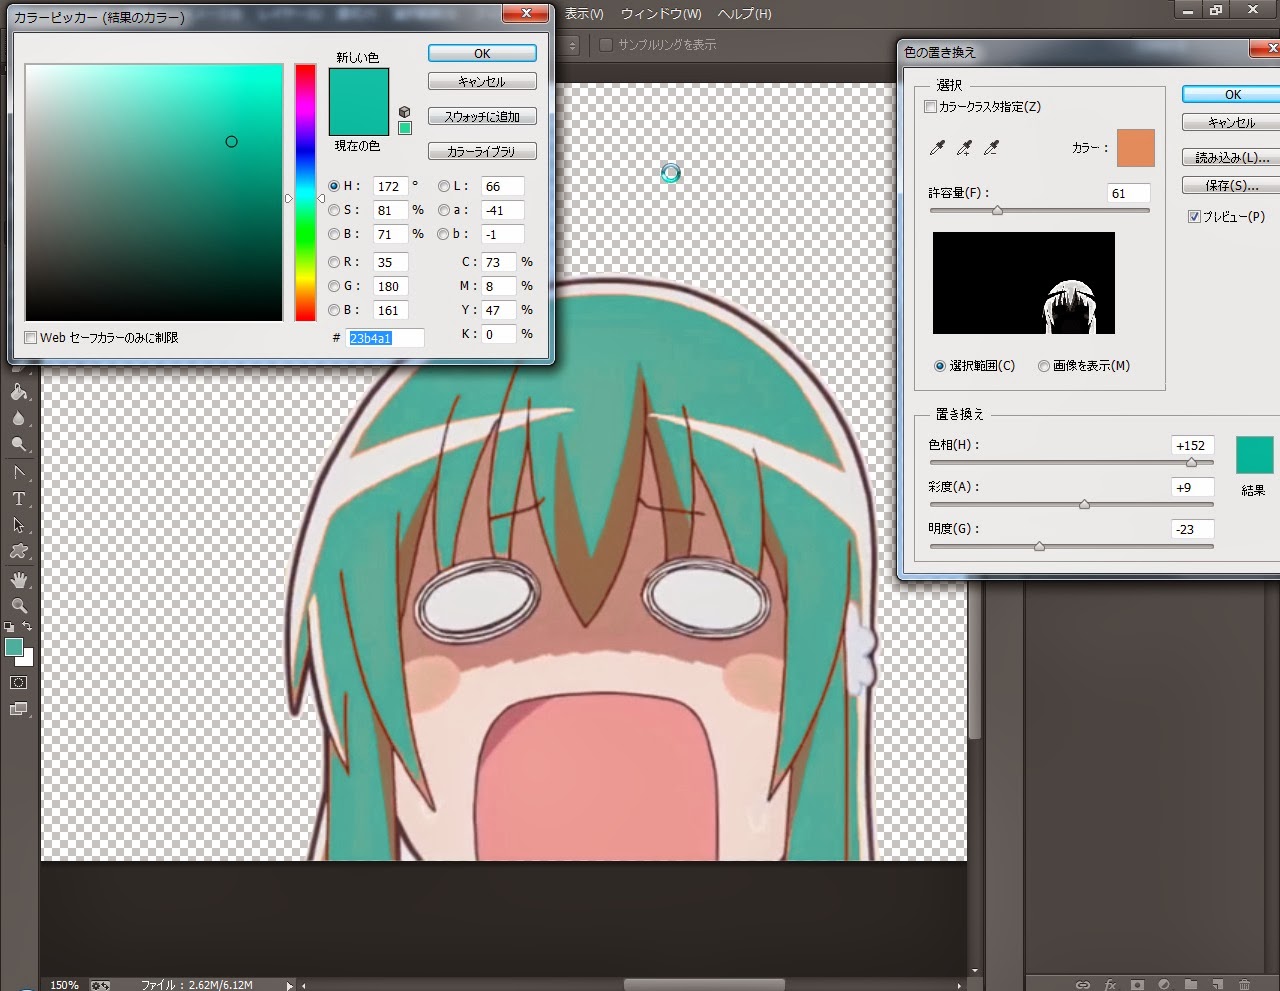This screenshot has width=1280, height=991.
Task: Click the out-of-gamut cube warning icon
Action: coord(404,112)
